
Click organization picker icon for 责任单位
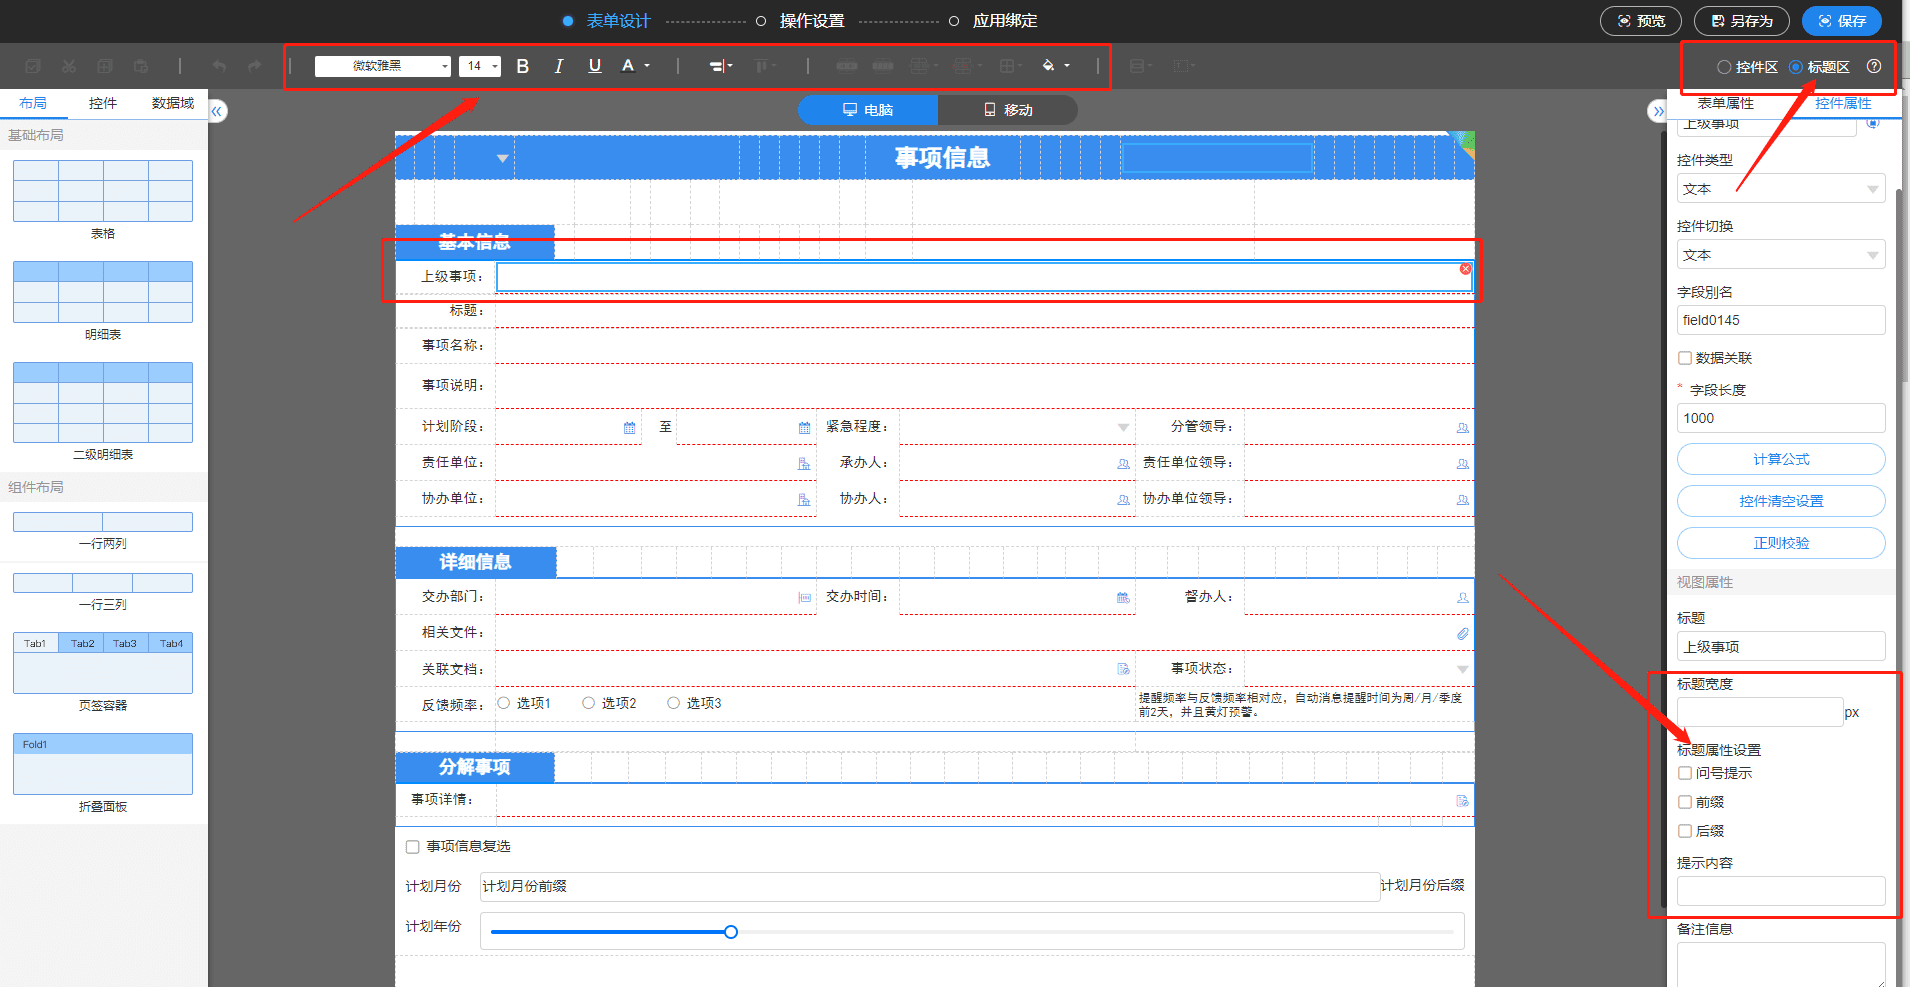[x=804, y=464]
